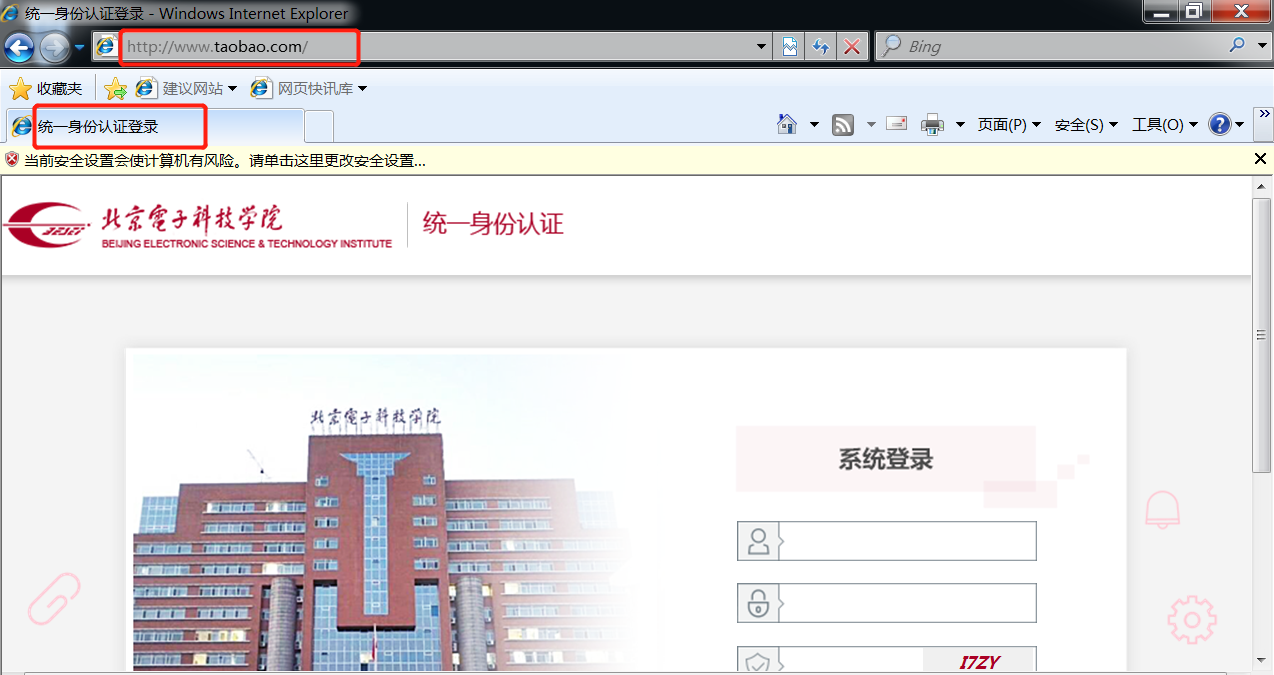Close the security information bar
This screenshot has height=675, width=1274.
coord(1260,159)
